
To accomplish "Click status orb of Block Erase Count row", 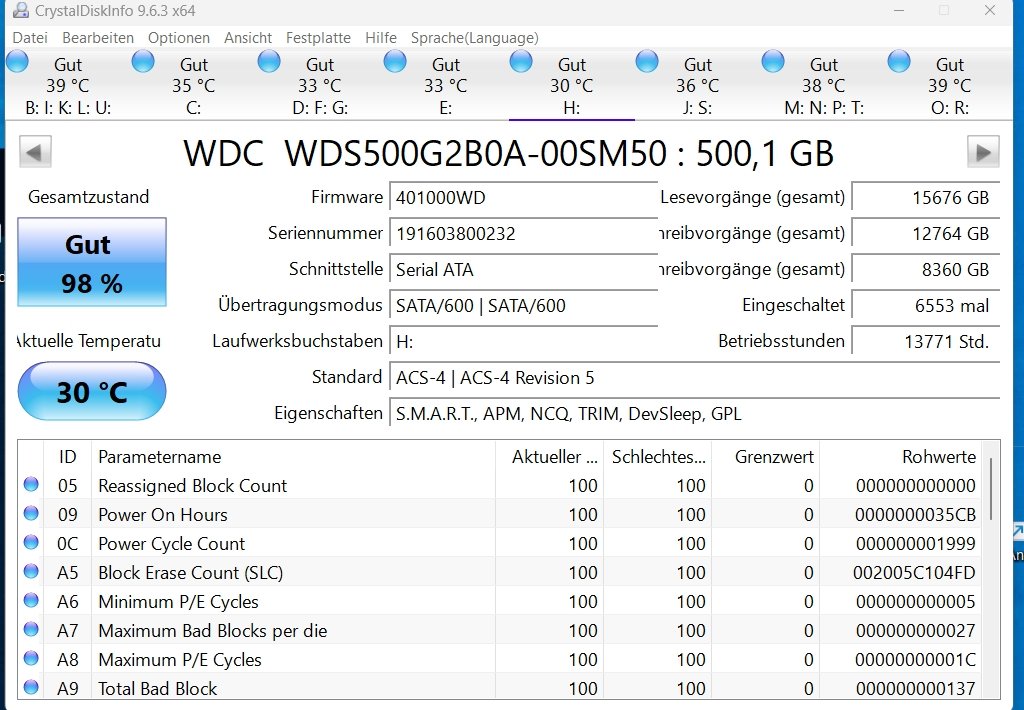I will coord(31,571).
